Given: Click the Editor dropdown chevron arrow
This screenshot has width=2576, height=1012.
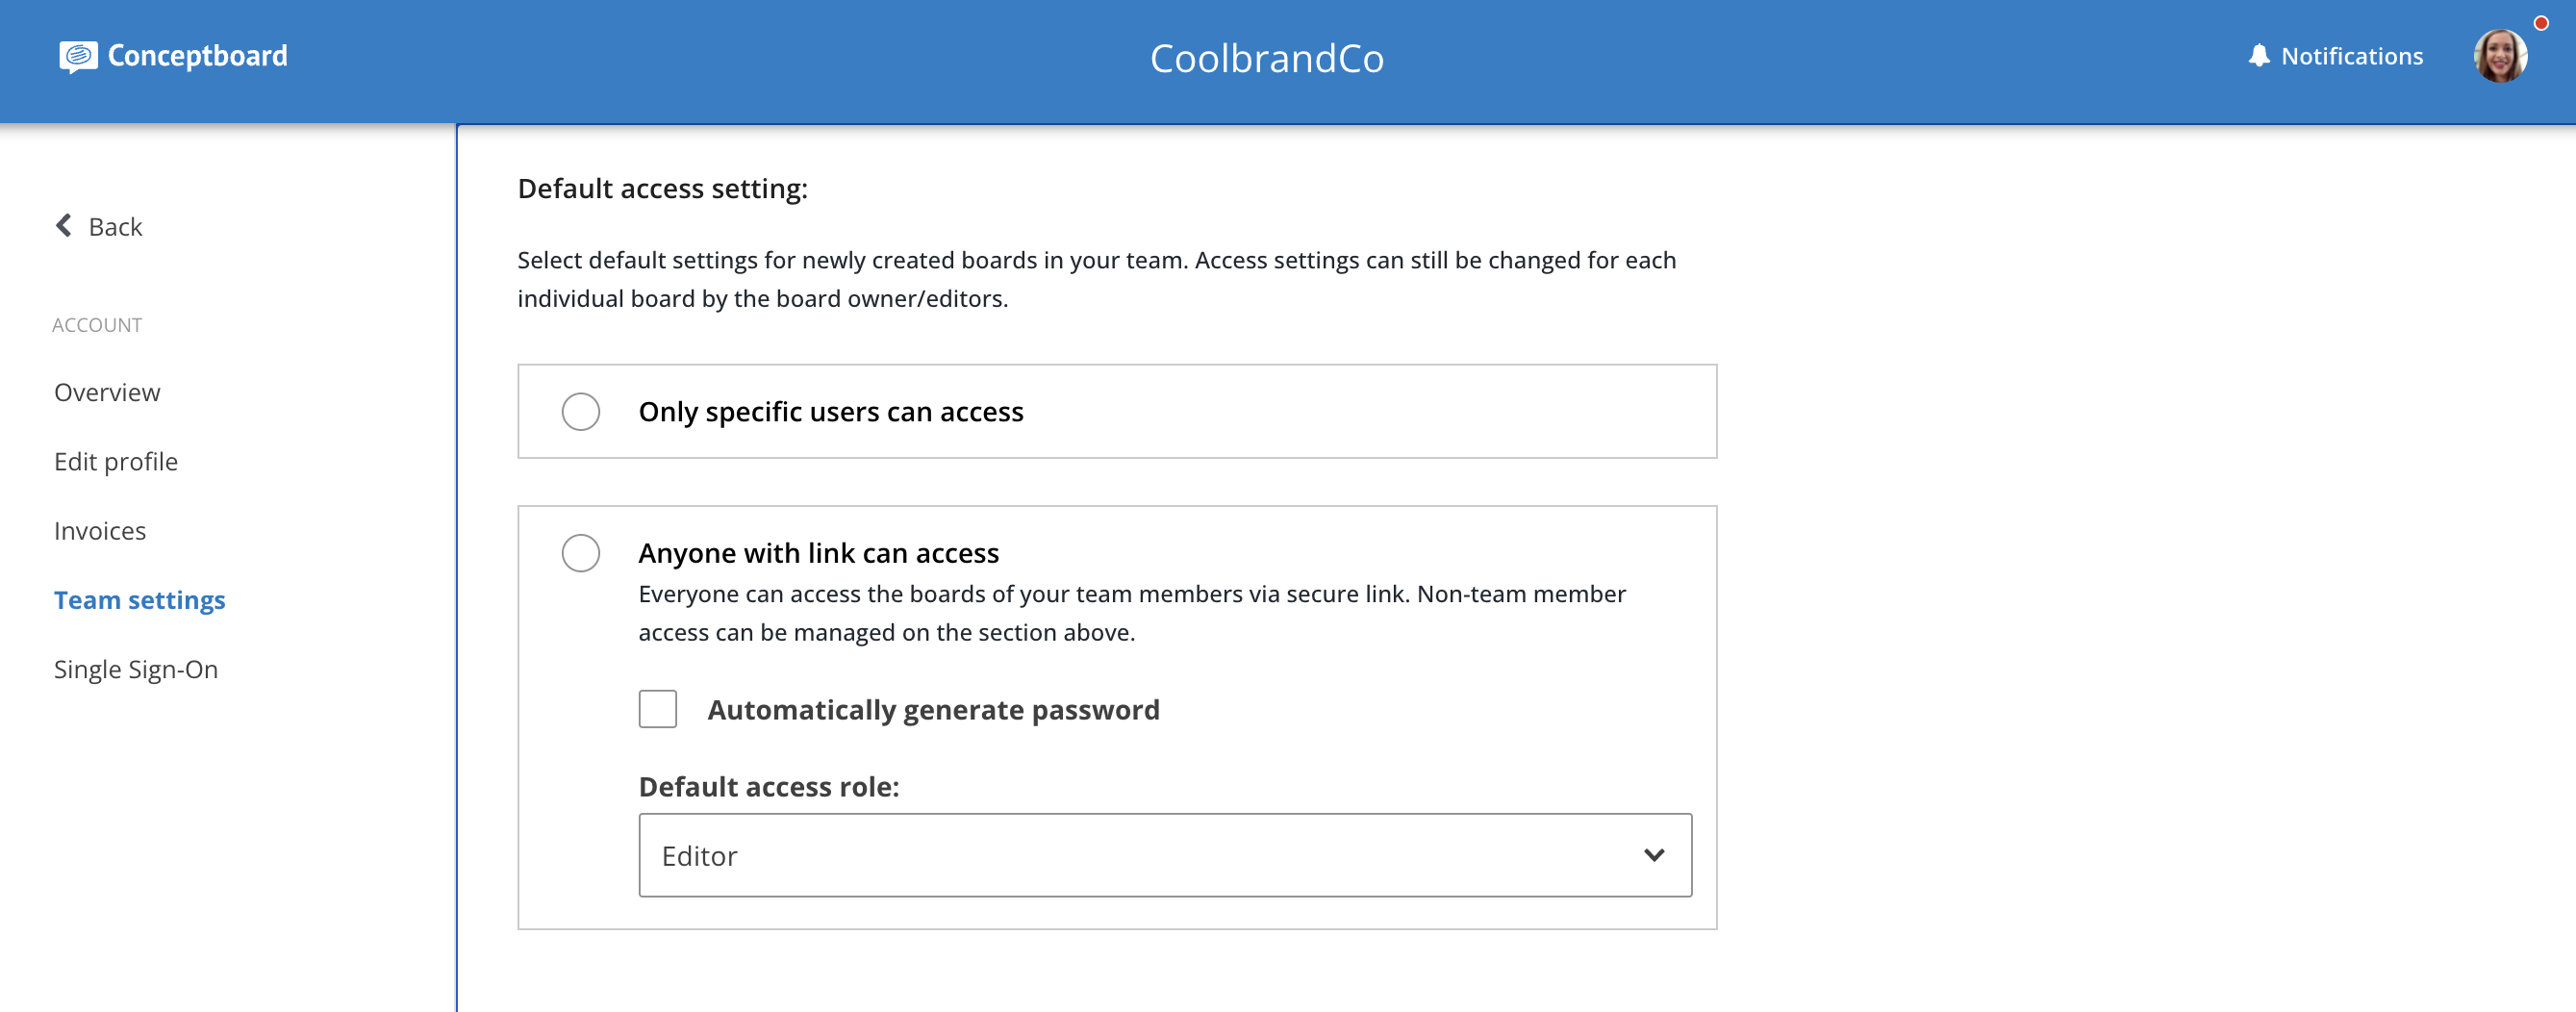Looking at the screenshot, I should pyautogui.click(x=1654, y=855).
